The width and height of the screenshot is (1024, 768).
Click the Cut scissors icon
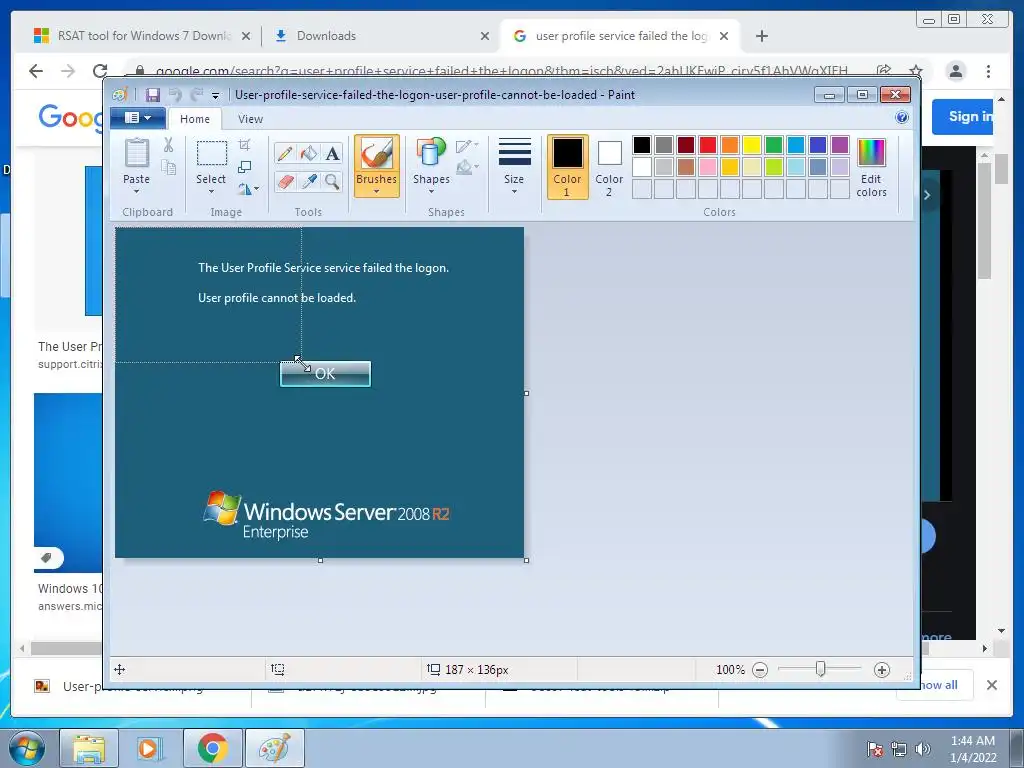tap(168, 145)
